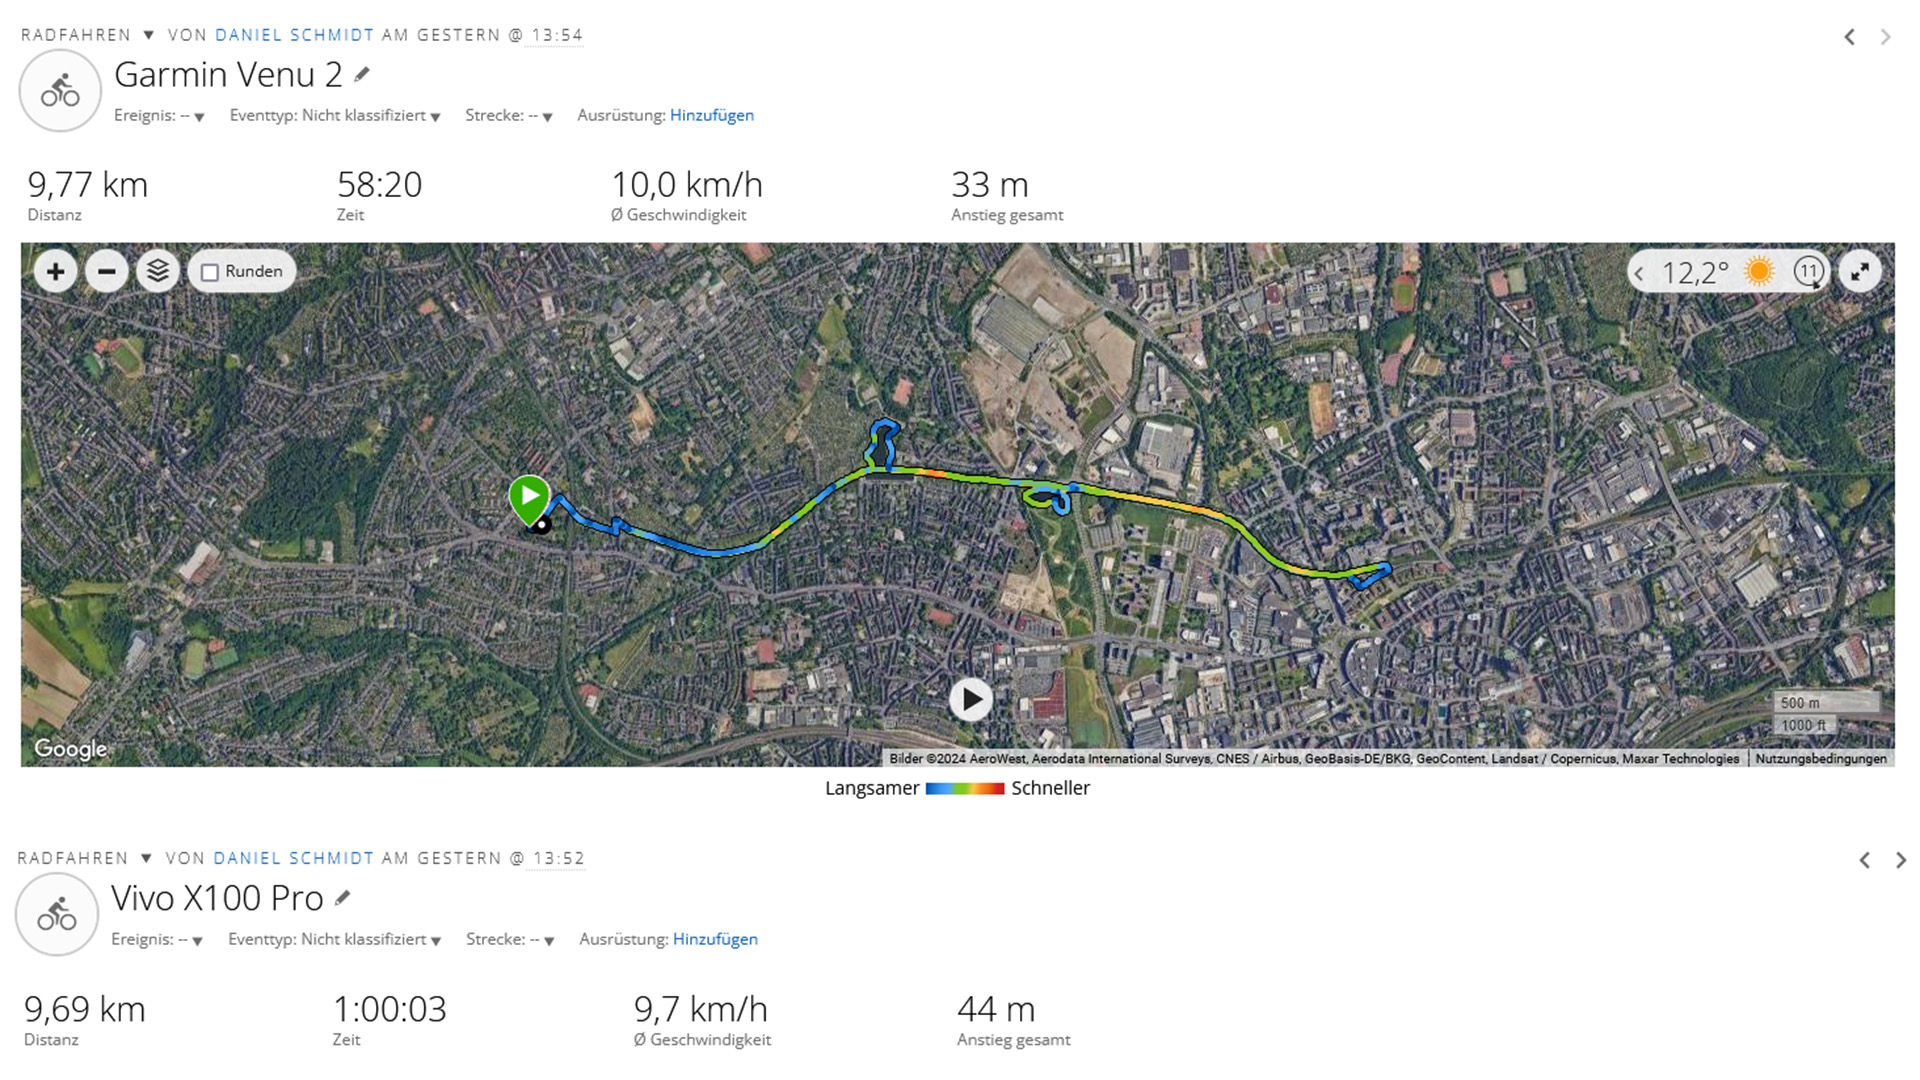Open Radfahren menu above Vivo X100 Pro
The image size is (1920, 1080).
[146, 858]
